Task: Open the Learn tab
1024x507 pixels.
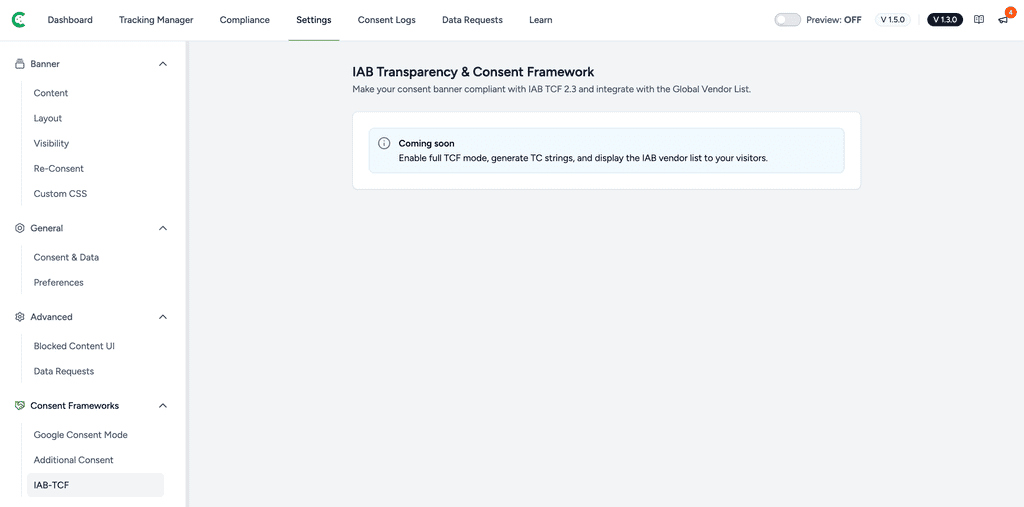Action: pos(541,20)
